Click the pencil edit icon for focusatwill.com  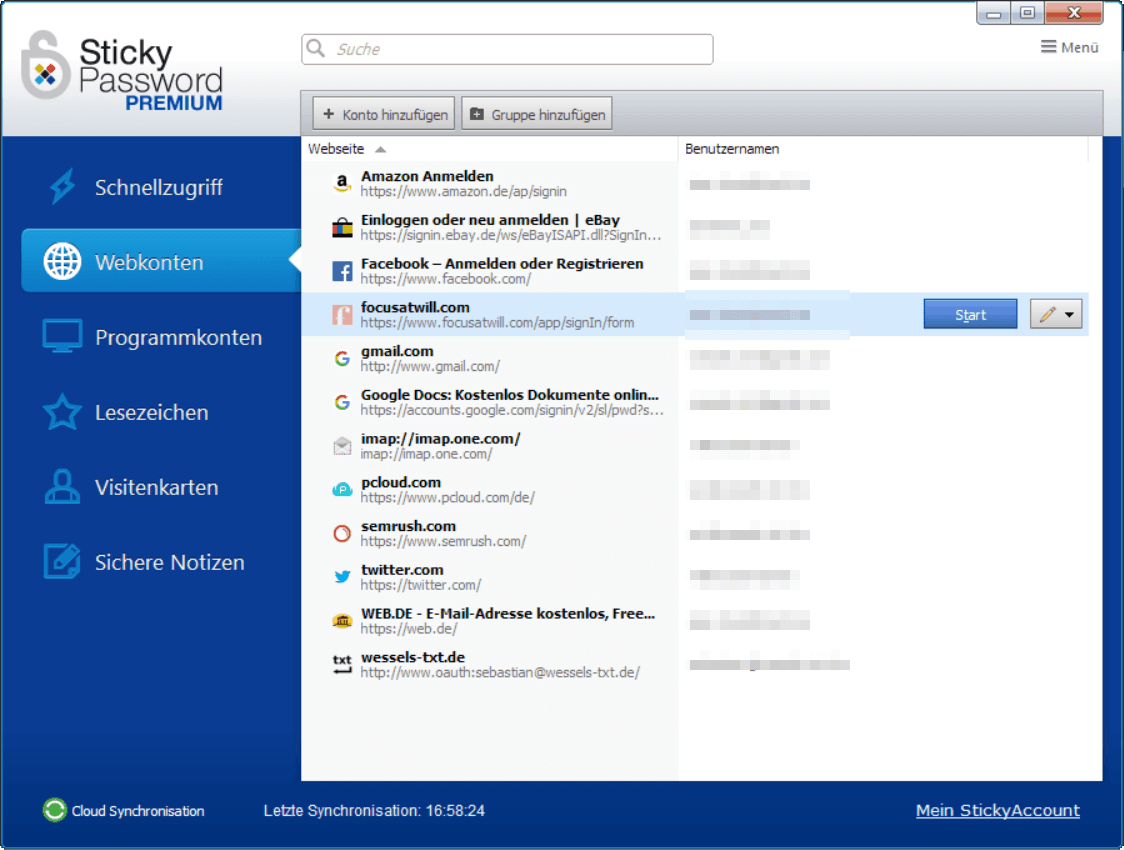point(1047,314)
